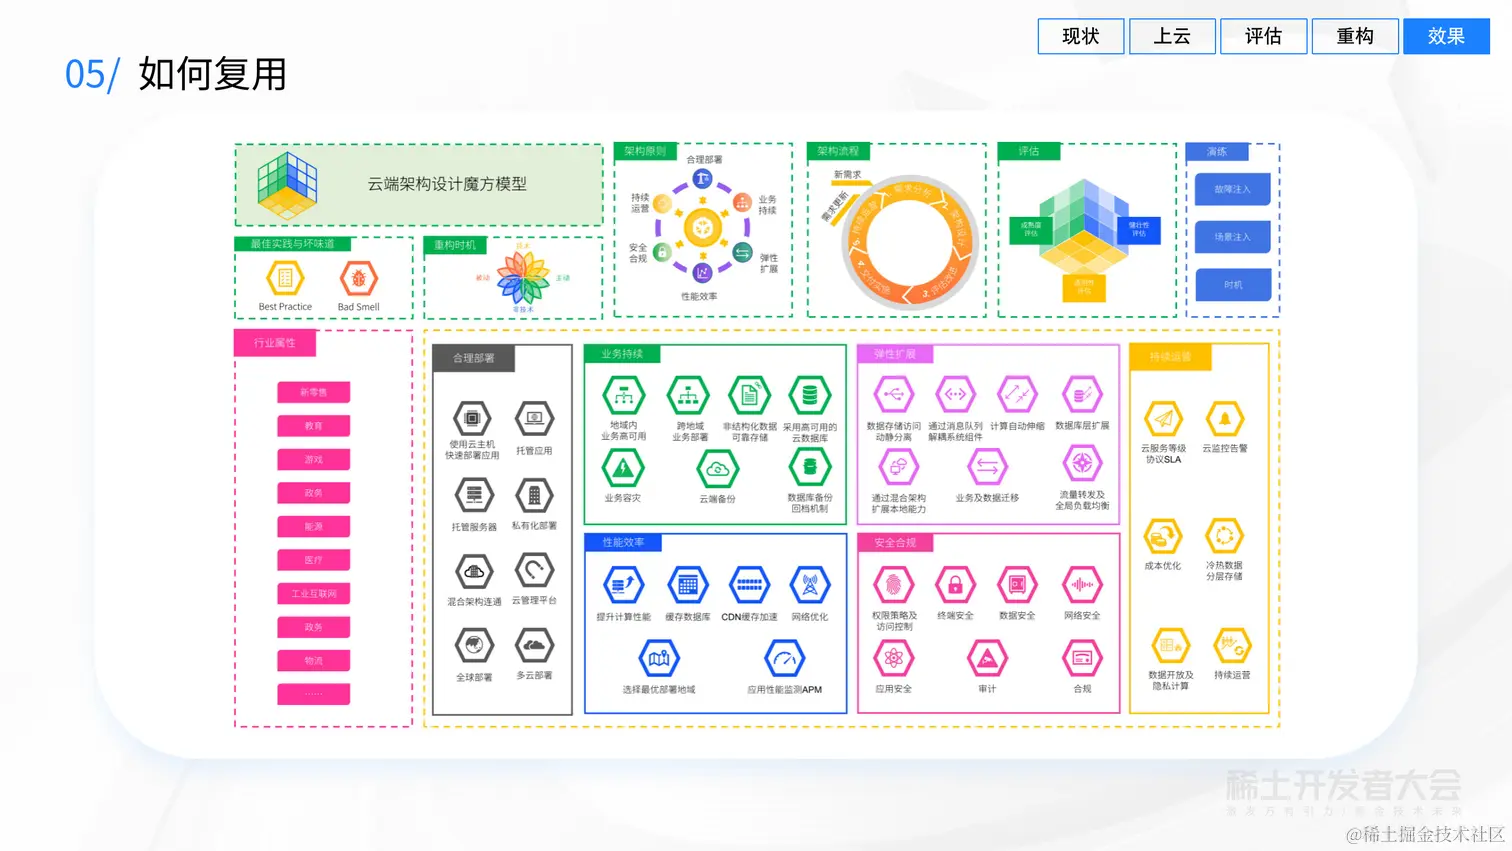
Task: Choose the 能源 industry button
Action: pos(314,527)
